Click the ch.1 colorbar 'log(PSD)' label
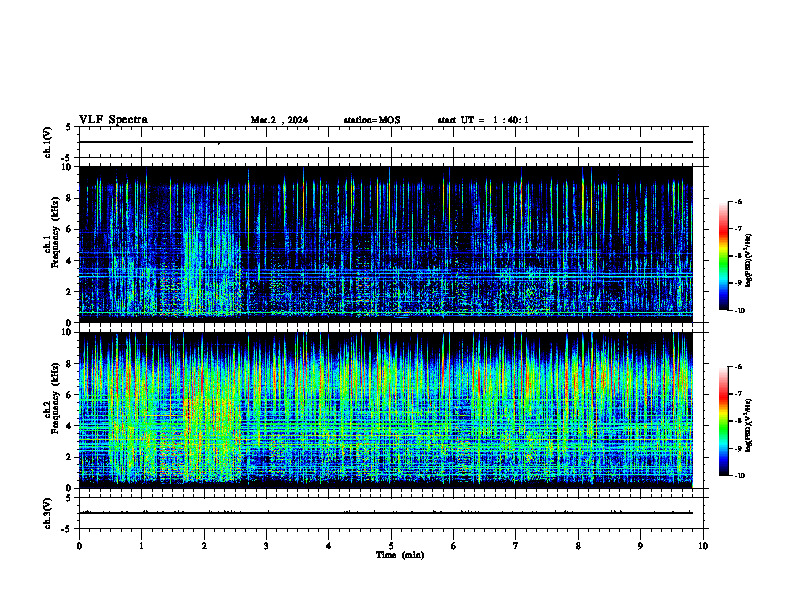792x612 pixels. [x=749, y=261]
